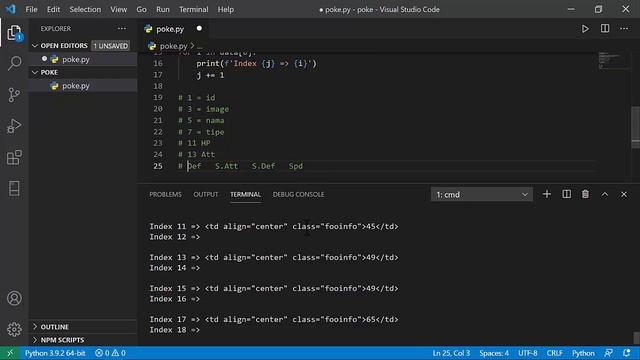640x360 pixels.
Task: Click the VS Code logo in title bar
Action: click(11, 9)
